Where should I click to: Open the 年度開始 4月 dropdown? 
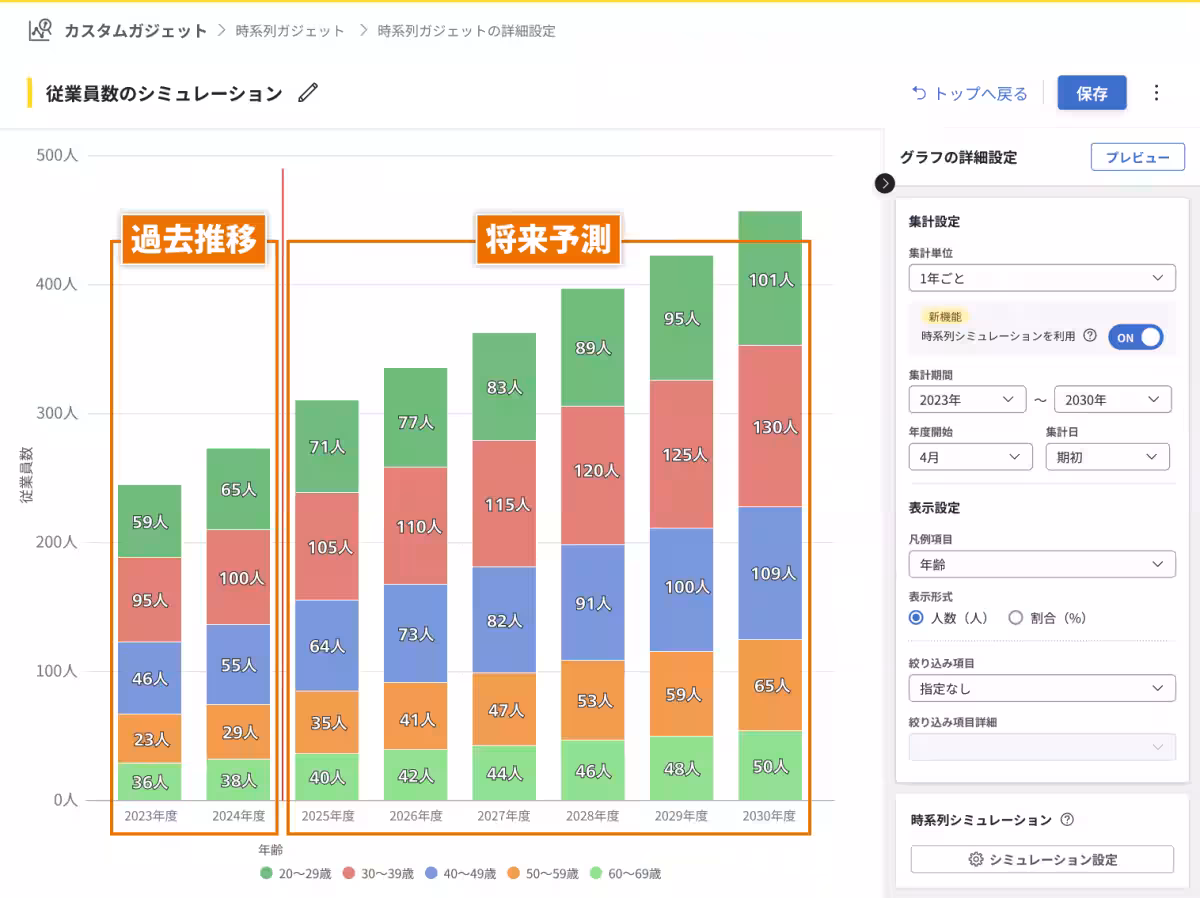(x=970, y=457)
